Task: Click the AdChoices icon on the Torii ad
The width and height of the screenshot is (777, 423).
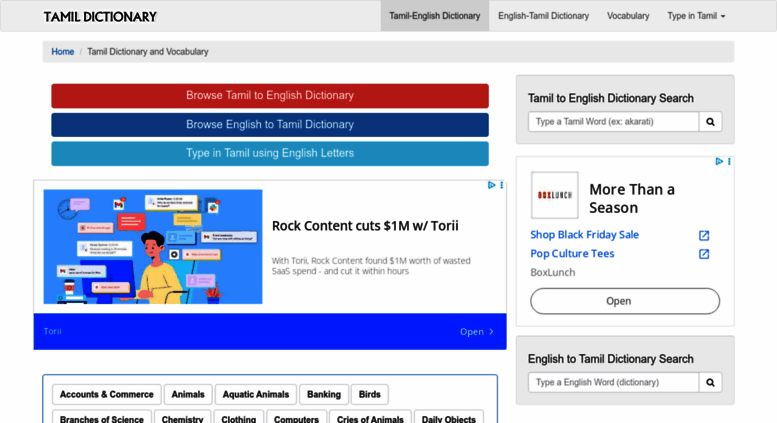Action: pos(491,185)
